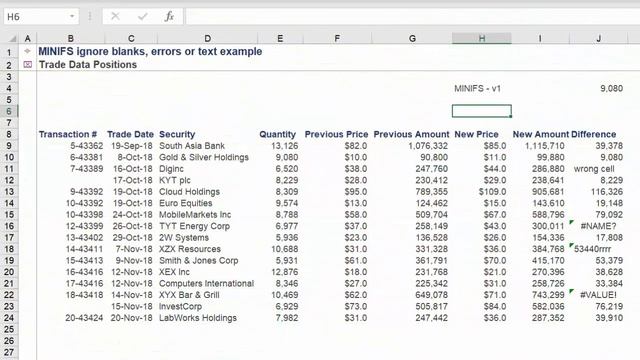The height and width of the screenshot is (360, 640).
Task: Select column header B
Action: (x=71, y=38)
